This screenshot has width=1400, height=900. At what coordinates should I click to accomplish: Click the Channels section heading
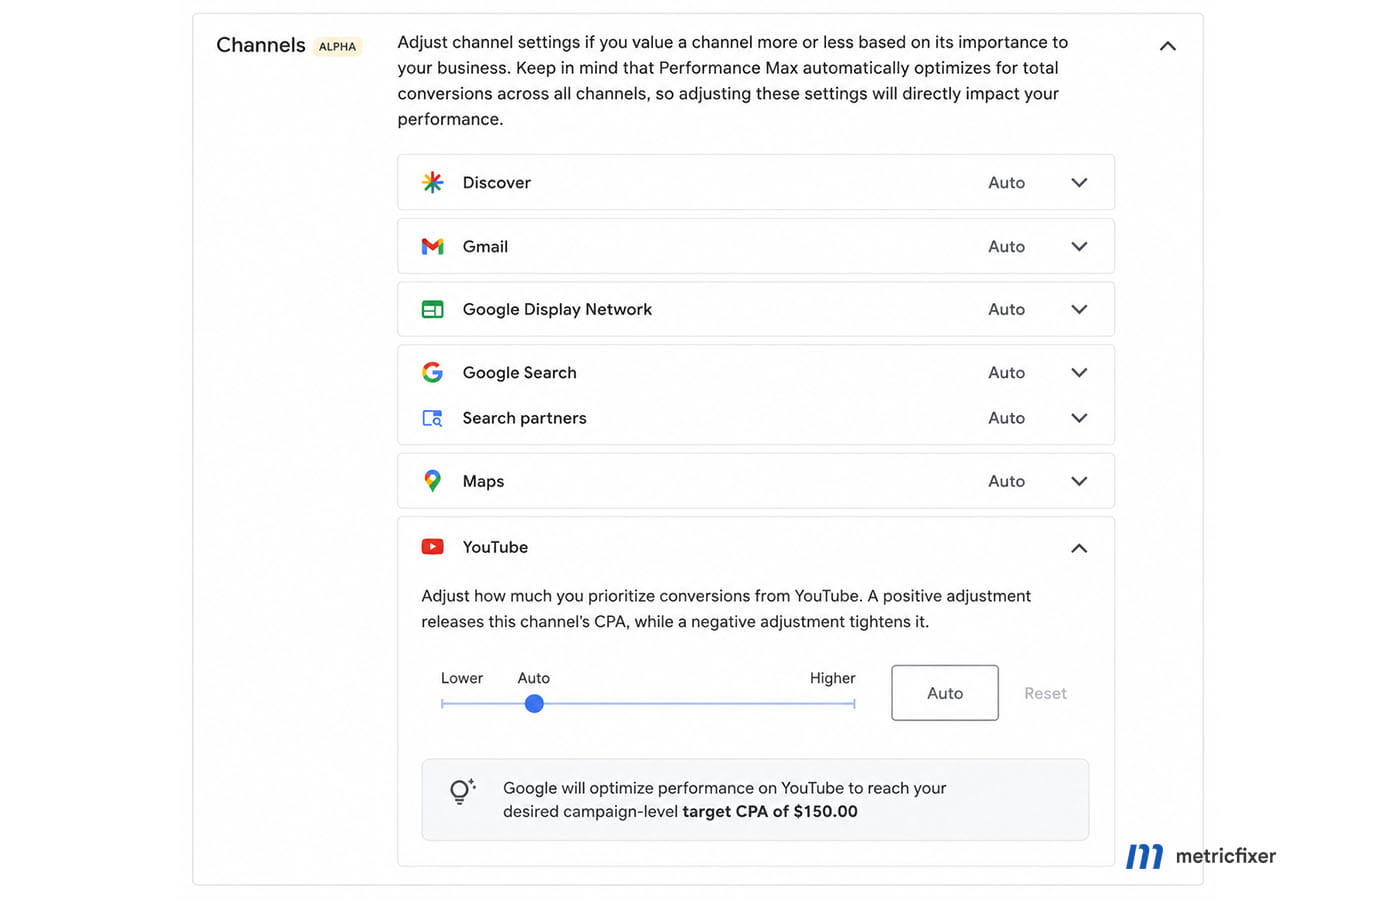coord(261,45)
